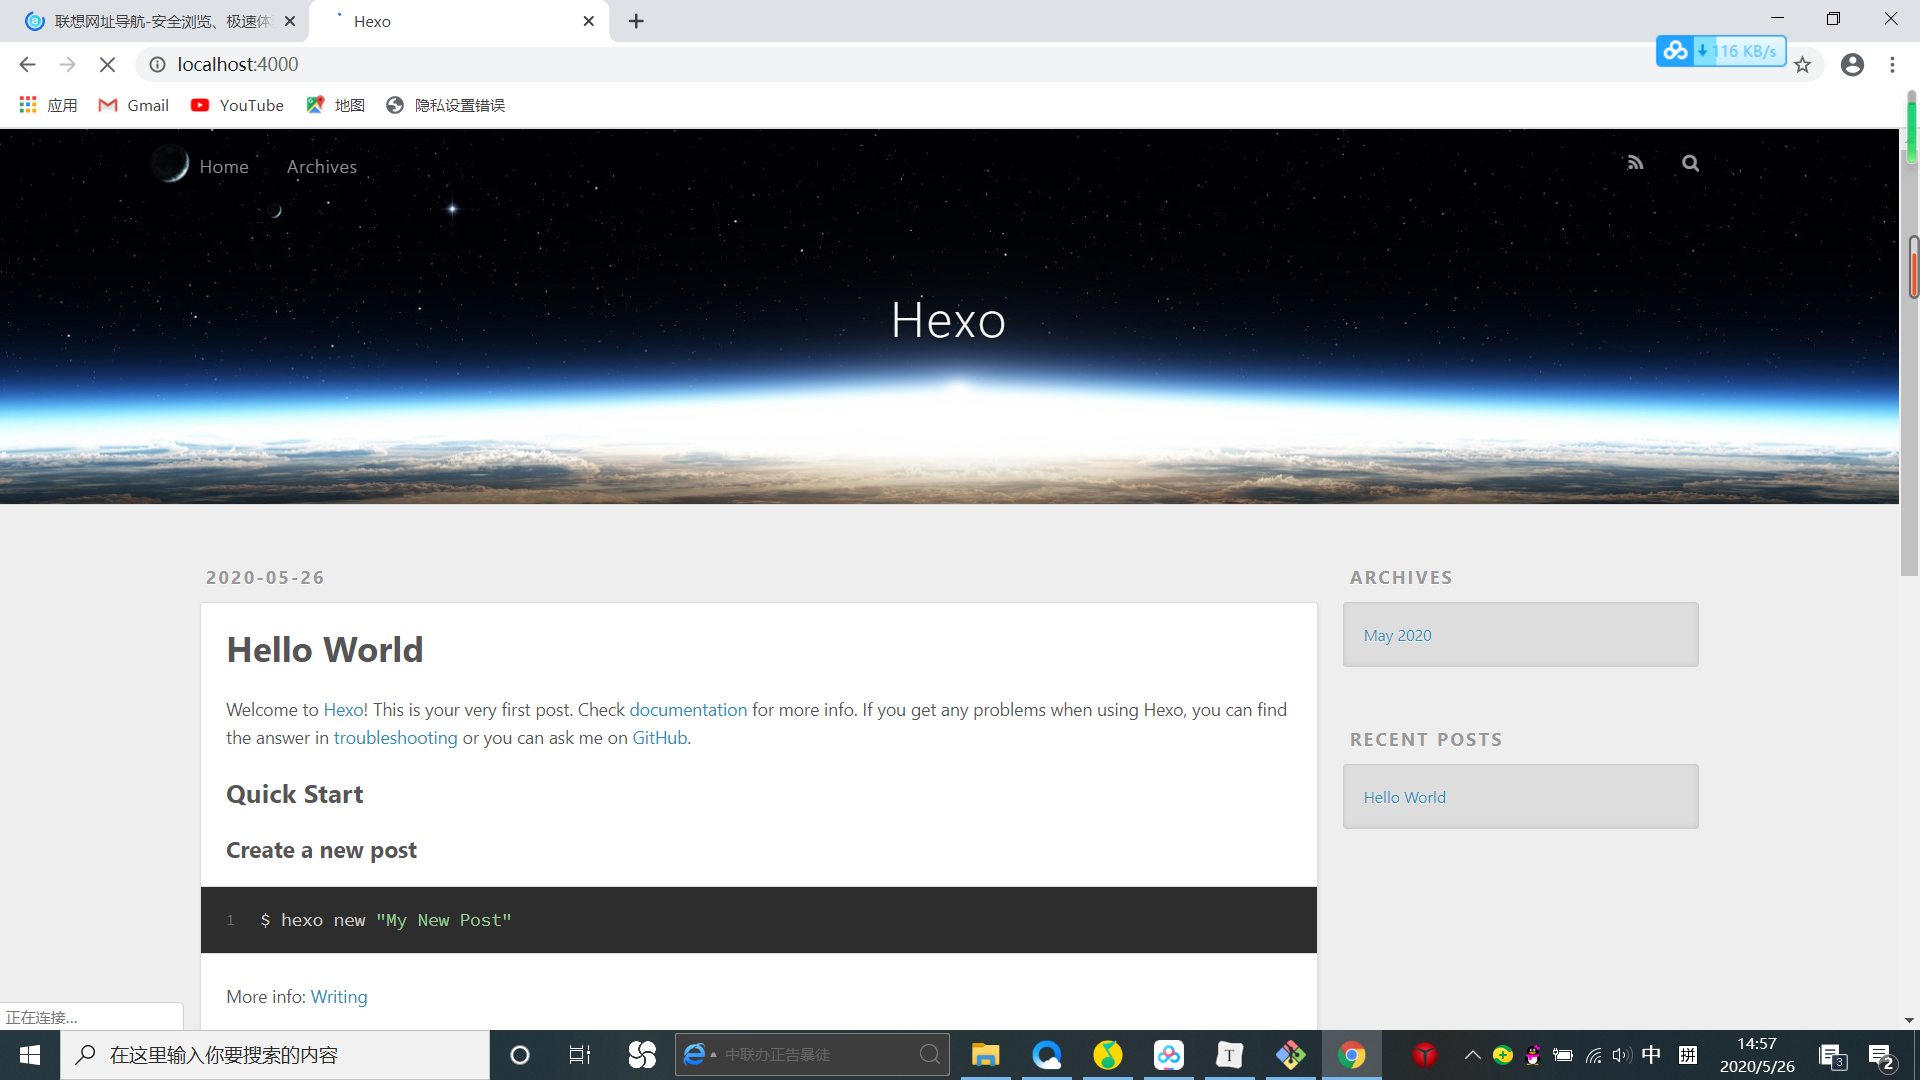The width and height of the screenshot is (1920, 1080).
Task: Open the red cube tray icon
Action: (x=1425, y=1055)
